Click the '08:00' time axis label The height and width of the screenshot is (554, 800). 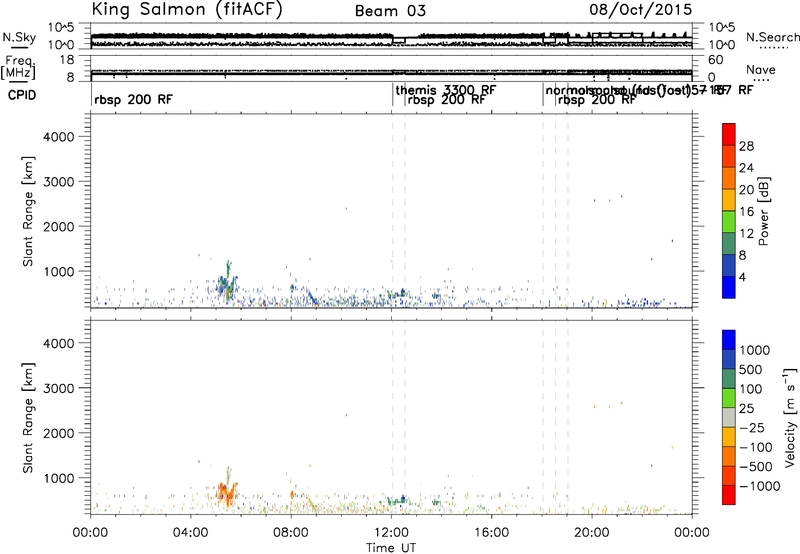[291, 533]
